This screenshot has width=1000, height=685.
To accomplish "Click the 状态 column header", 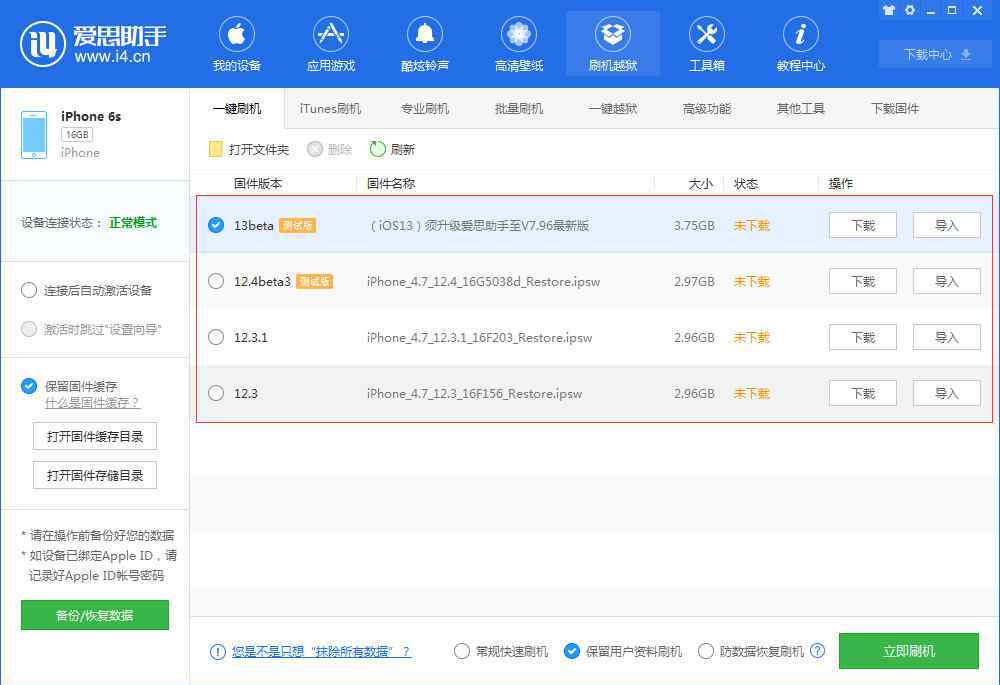I will 746,184.
